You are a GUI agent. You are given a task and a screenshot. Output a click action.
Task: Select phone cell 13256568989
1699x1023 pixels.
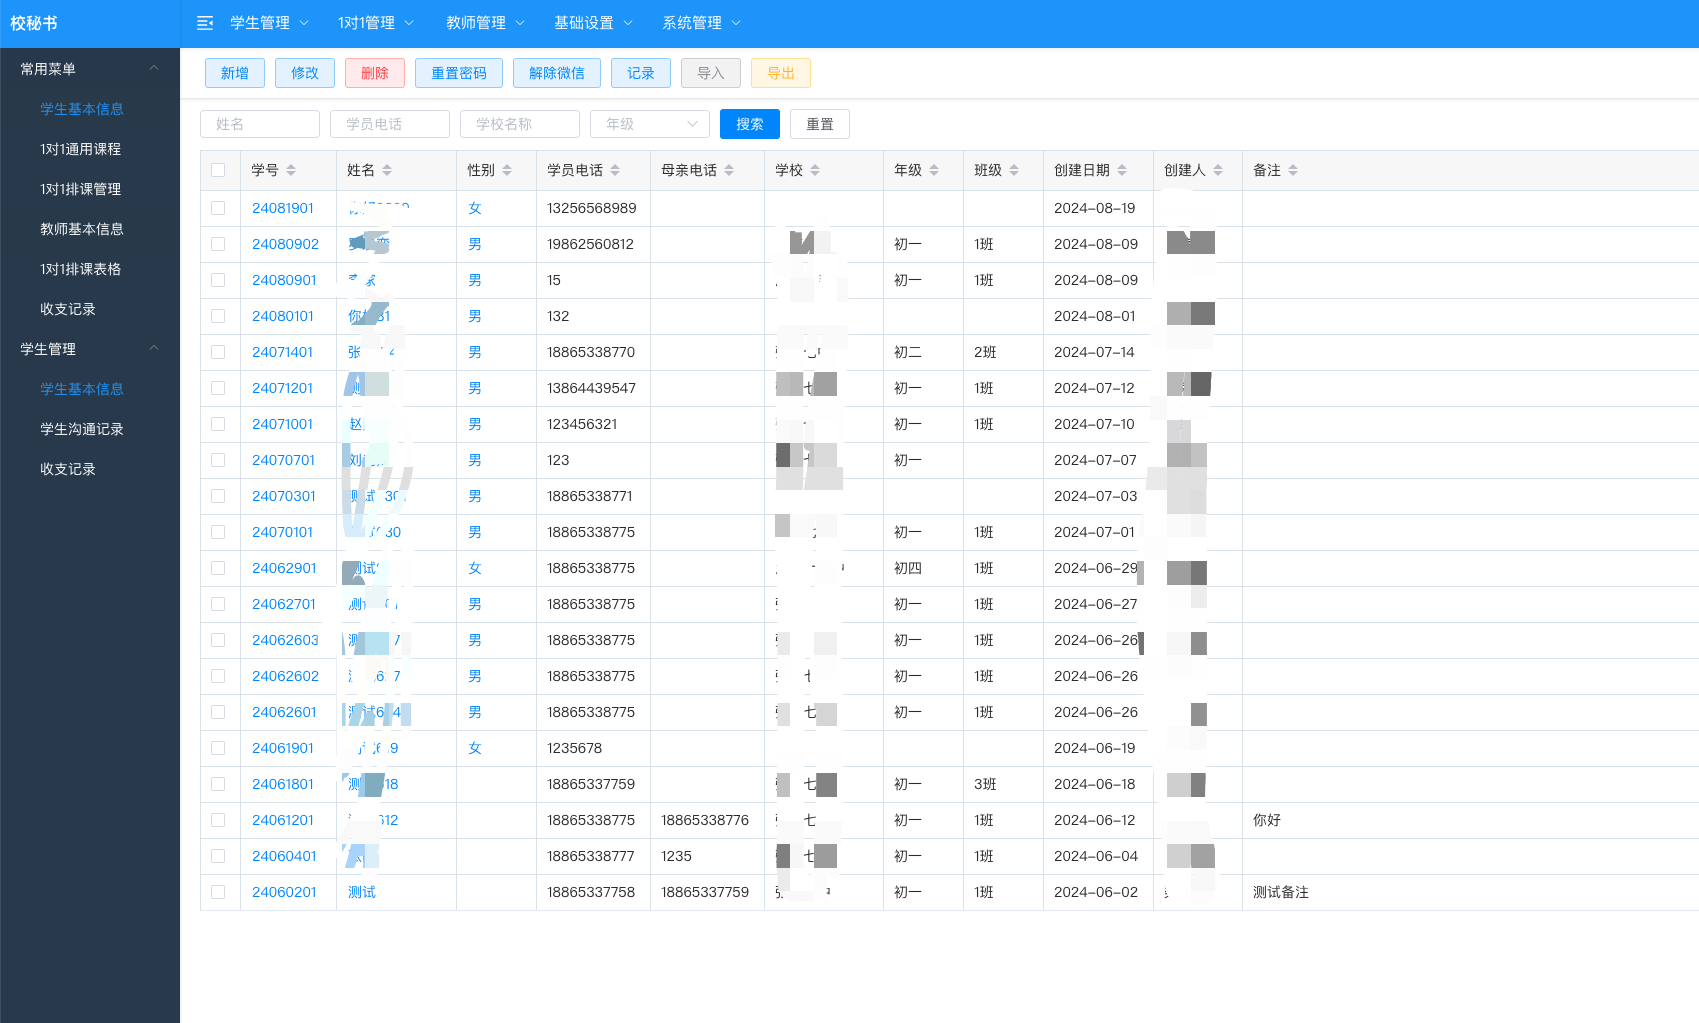592,208
